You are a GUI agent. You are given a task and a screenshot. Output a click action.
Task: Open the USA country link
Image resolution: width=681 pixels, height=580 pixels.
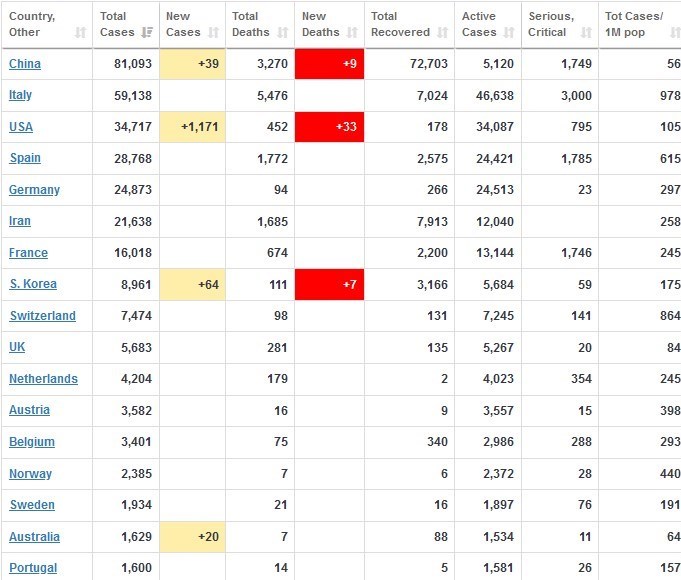21,127
